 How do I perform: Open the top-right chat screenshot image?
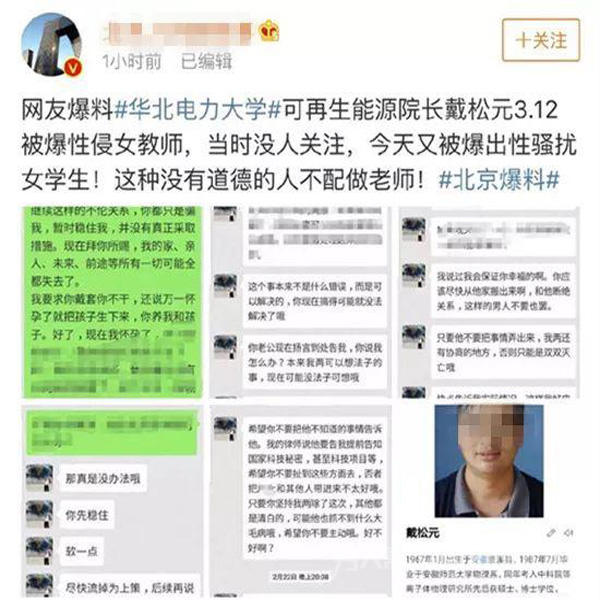[x=489, y=302]
